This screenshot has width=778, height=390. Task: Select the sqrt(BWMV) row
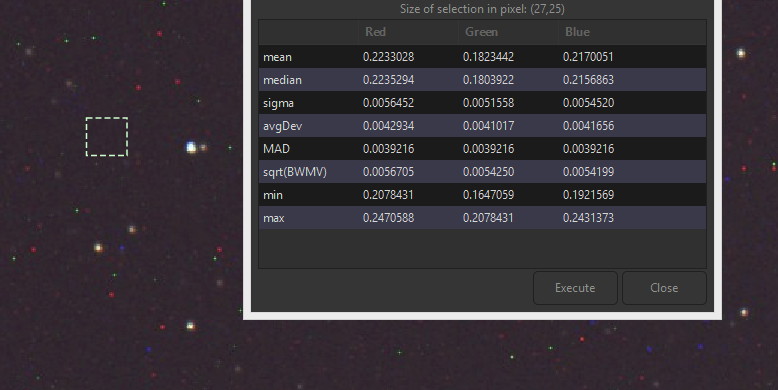[x=482, y=172]
